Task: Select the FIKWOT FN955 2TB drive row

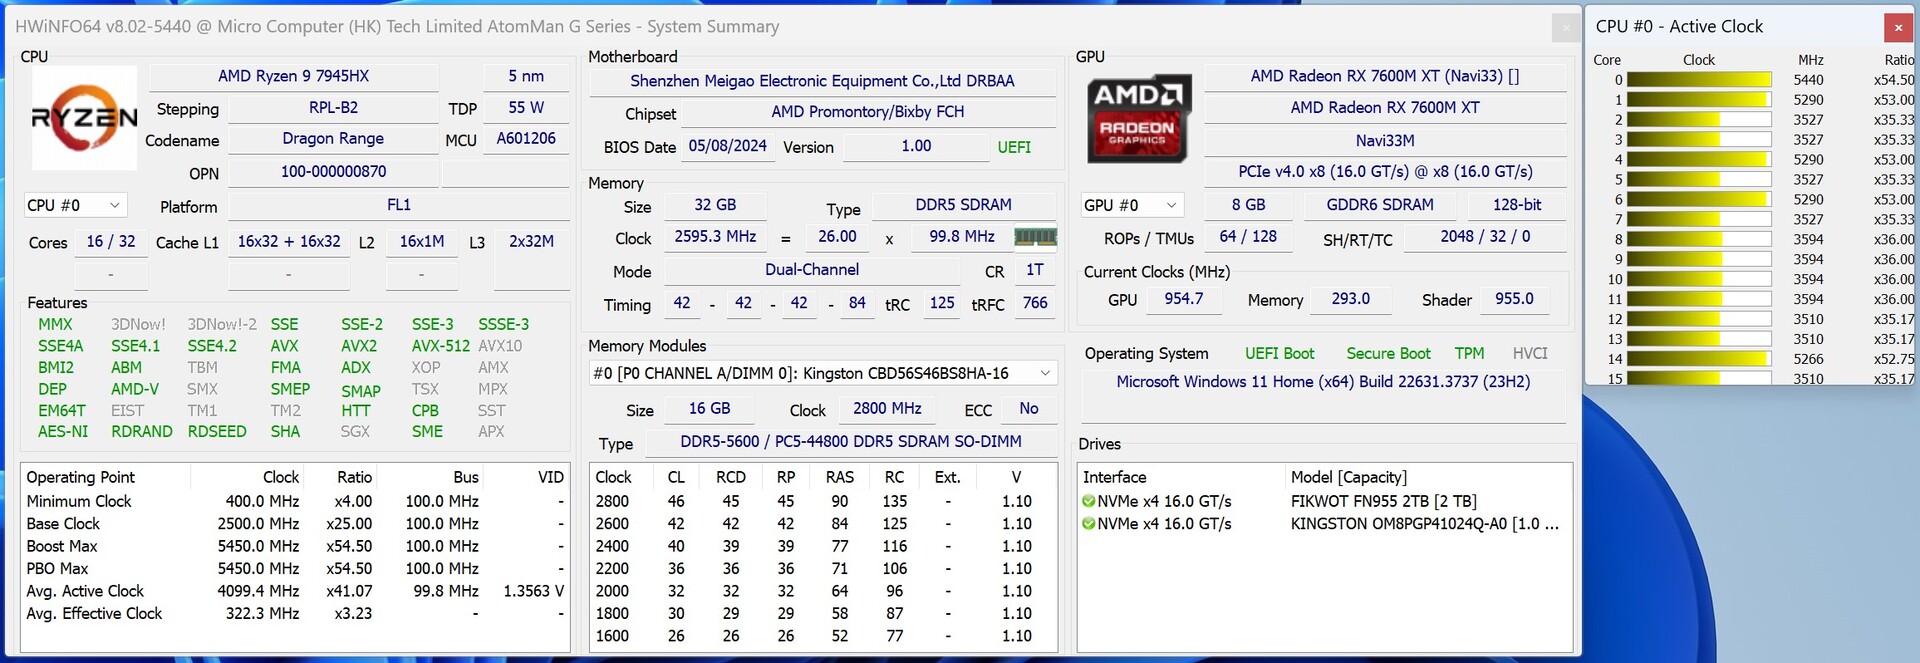Action: click(1323, 501)
